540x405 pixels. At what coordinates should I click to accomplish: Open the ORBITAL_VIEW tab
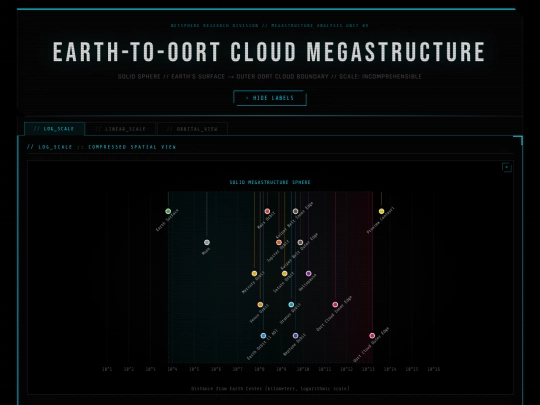click(192, 129)
